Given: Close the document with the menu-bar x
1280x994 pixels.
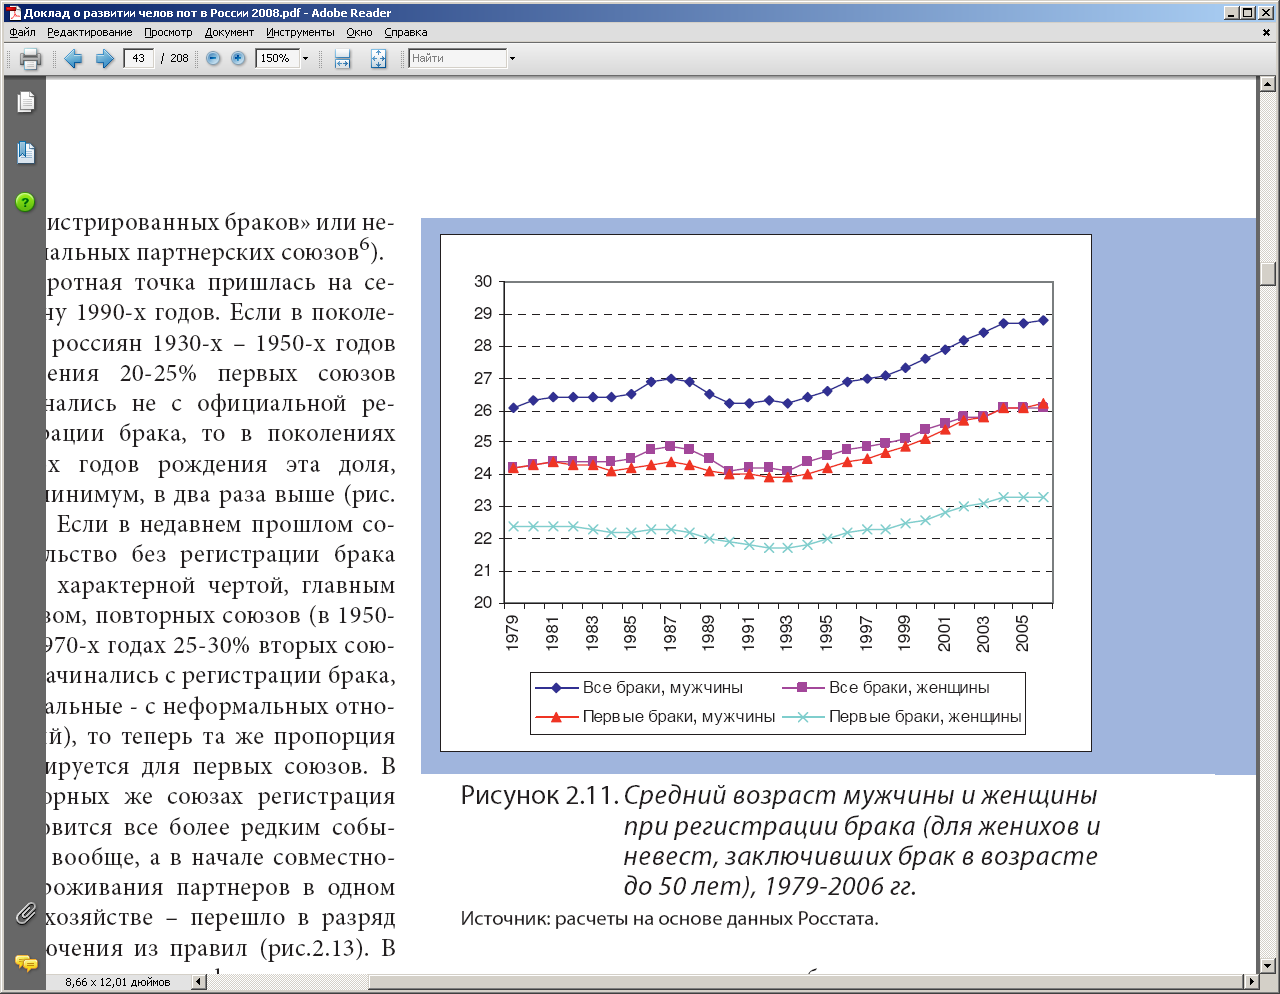Looking at the screenshot, I should (x=1267, y=32).
